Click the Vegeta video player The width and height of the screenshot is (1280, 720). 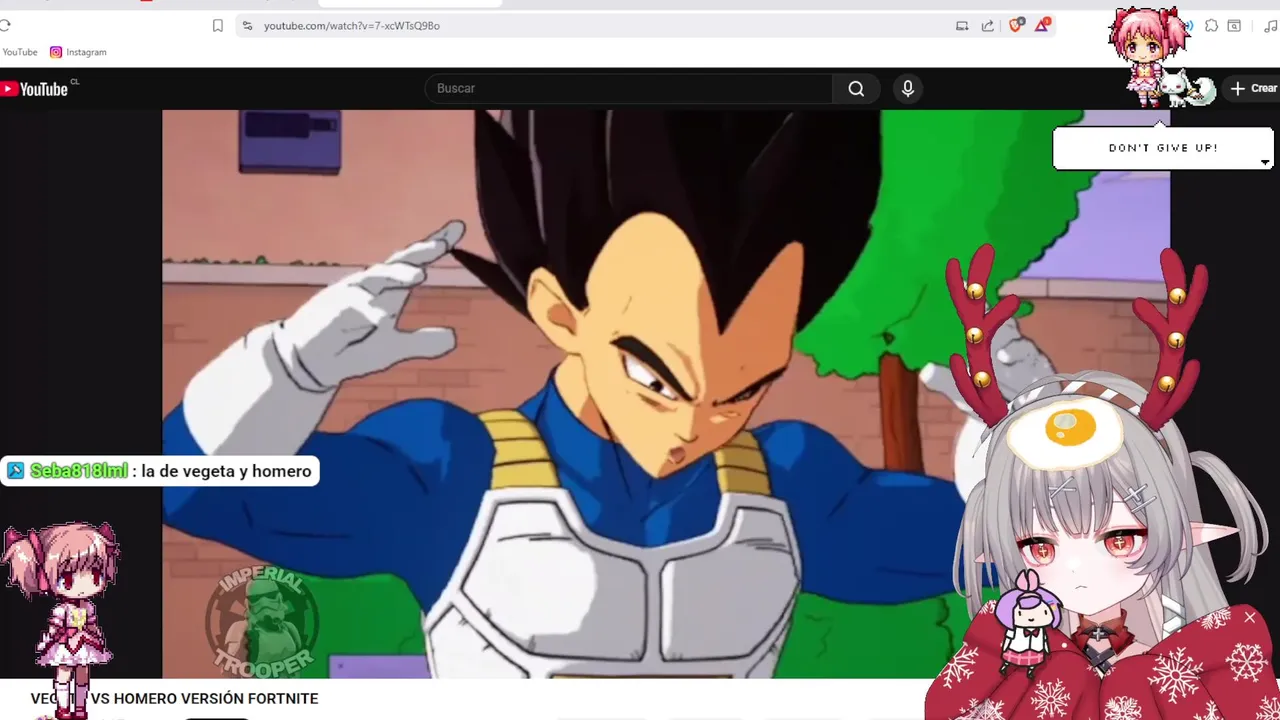[666, 394]
